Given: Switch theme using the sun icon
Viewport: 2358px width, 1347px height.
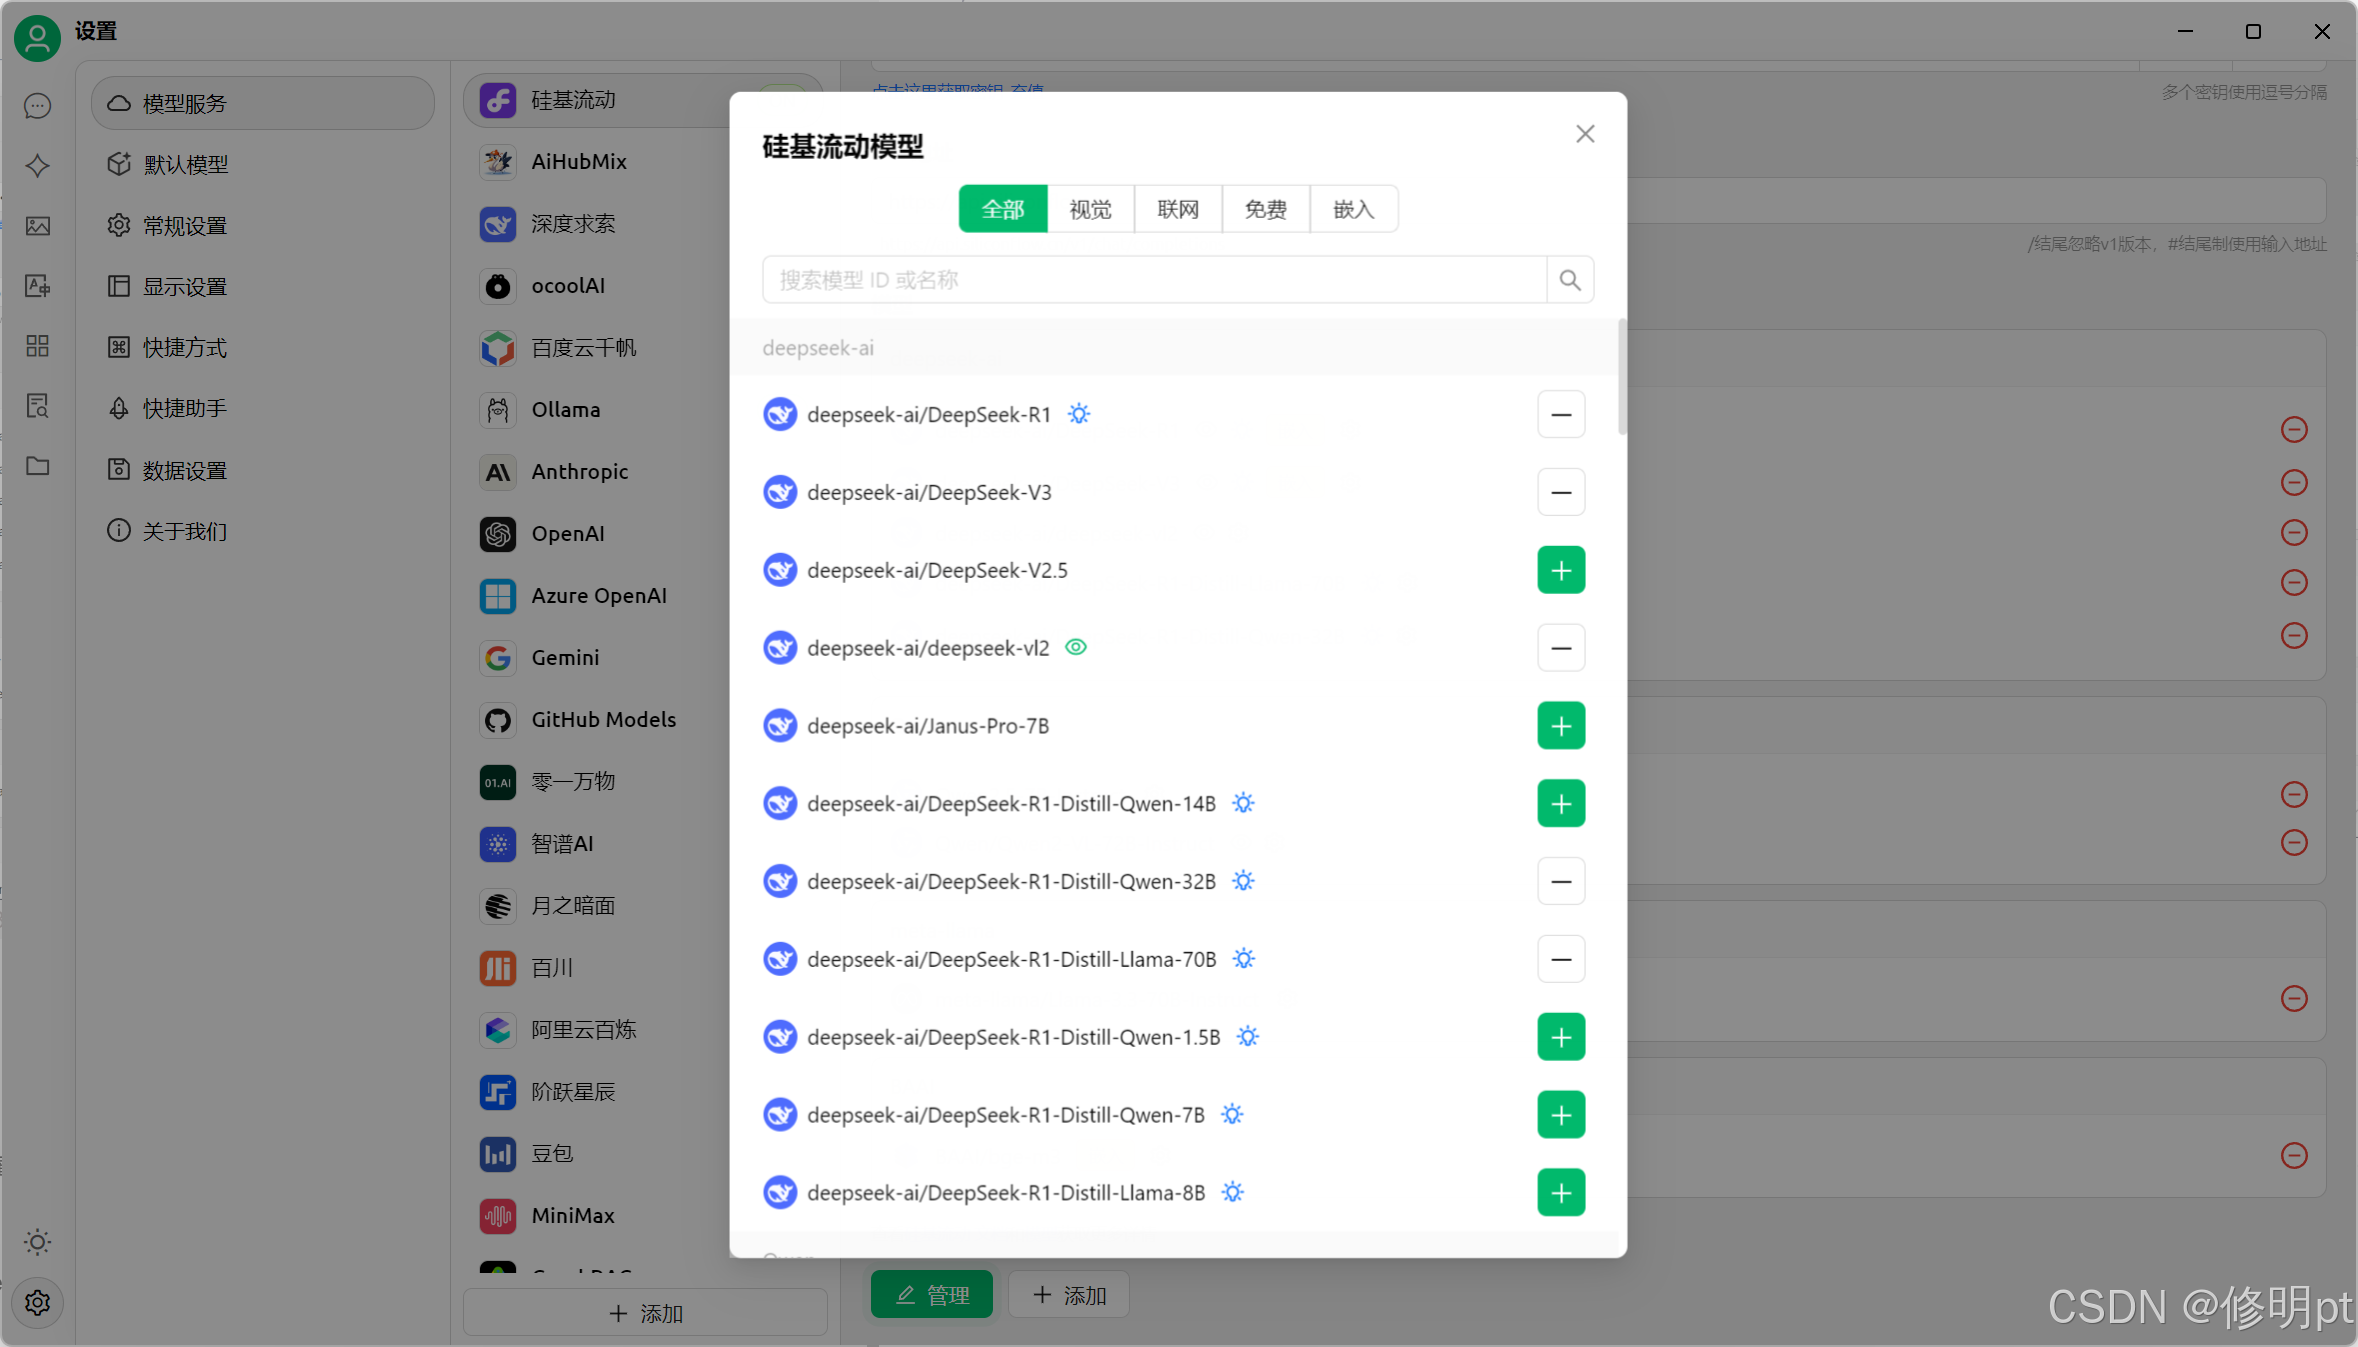Looking at the screenshot, I should pyautogui.click(x=37, y=1242).
